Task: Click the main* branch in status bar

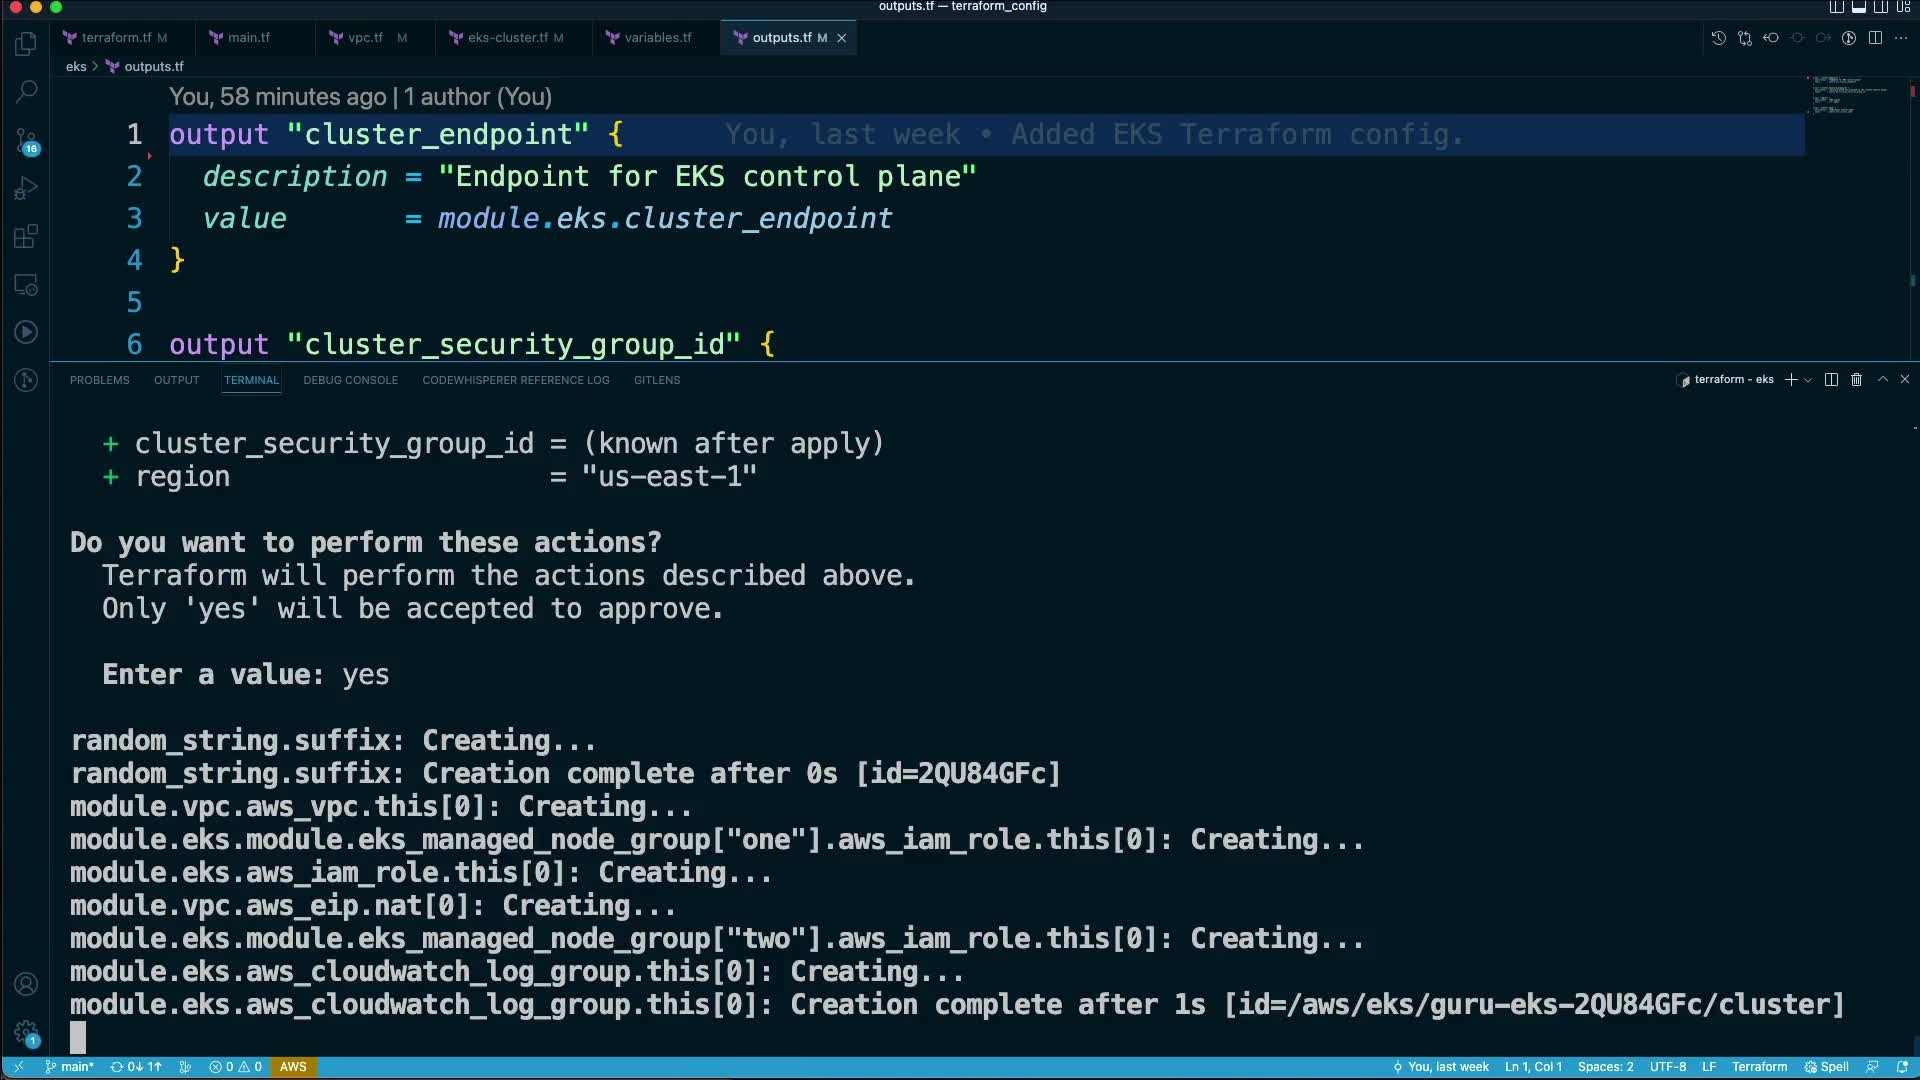Action: pyautogui.click(x=70, y=1067)
